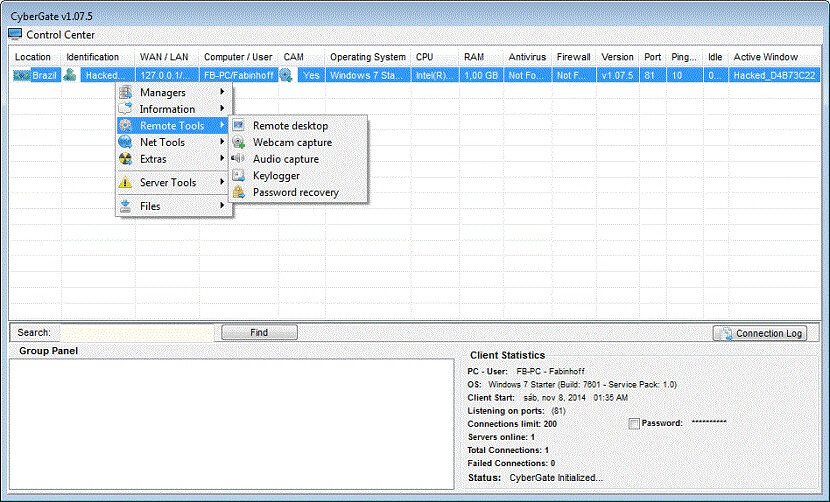The width and height of the screenshot is (830, 502).
Task: Click the Find button
Action: tap(259, 333)
